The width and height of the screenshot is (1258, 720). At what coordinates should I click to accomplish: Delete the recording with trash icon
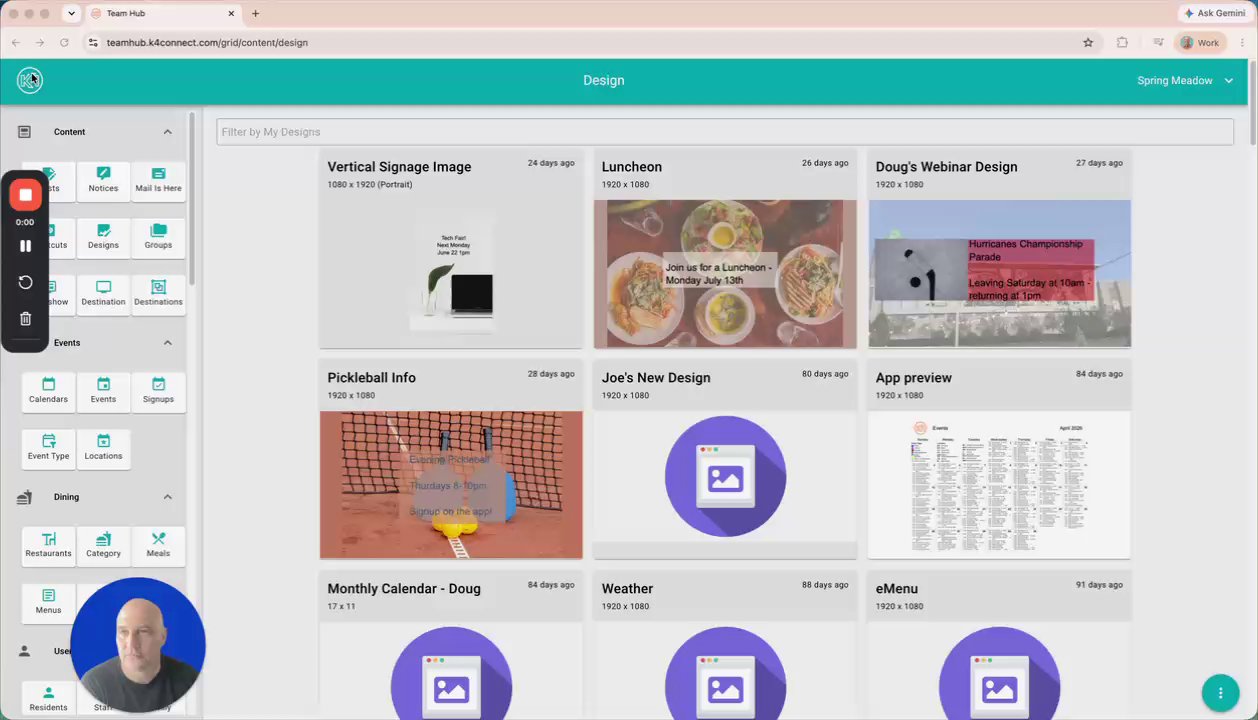coord(25,319)
